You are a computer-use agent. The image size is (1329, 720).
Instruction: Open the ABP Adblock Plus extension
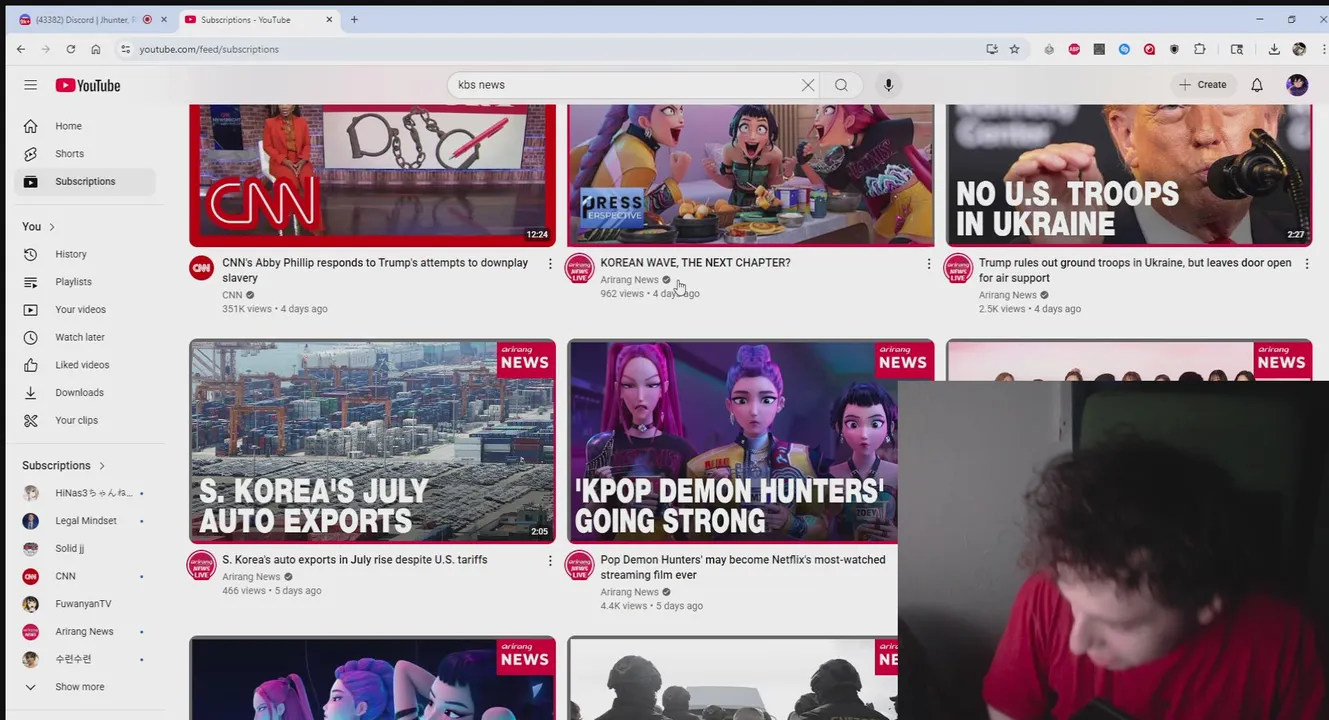point(1074,49)
